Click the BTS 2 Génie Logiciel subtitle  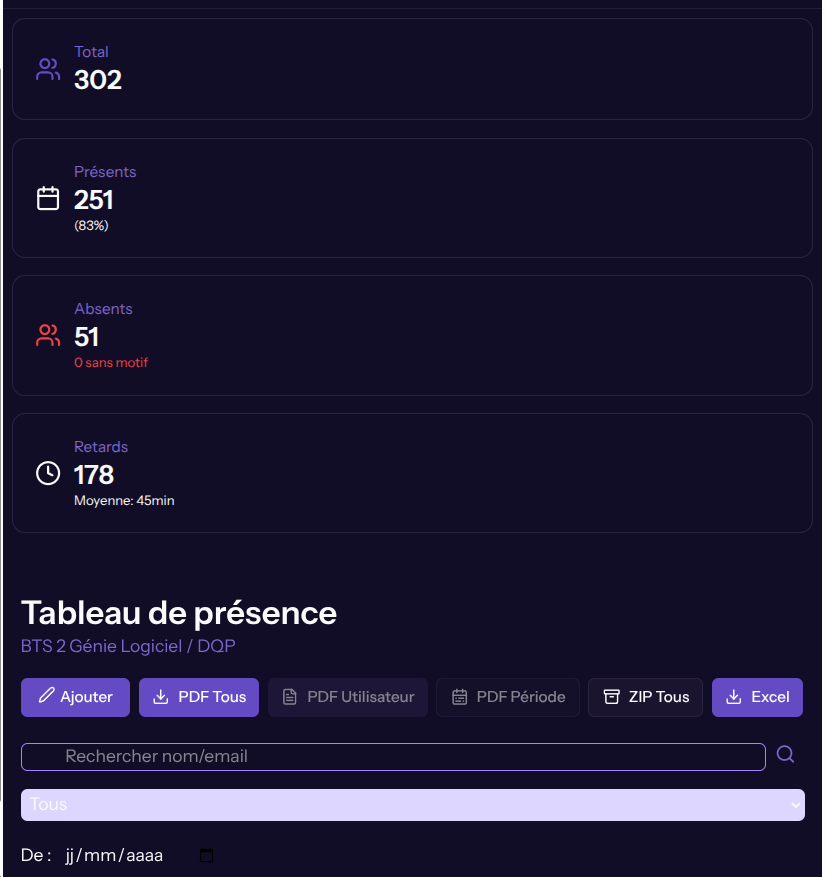[x=128, y=646]
